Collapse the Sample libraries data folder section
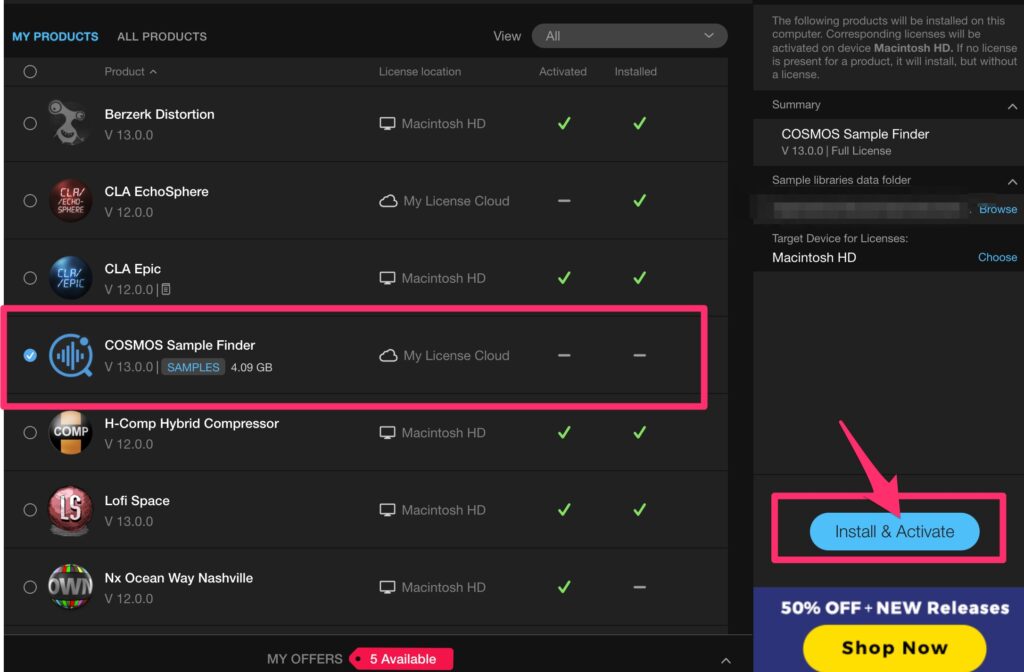Screen dimensions: 1024x672 pyautogui.click(x=1012, y=182)
